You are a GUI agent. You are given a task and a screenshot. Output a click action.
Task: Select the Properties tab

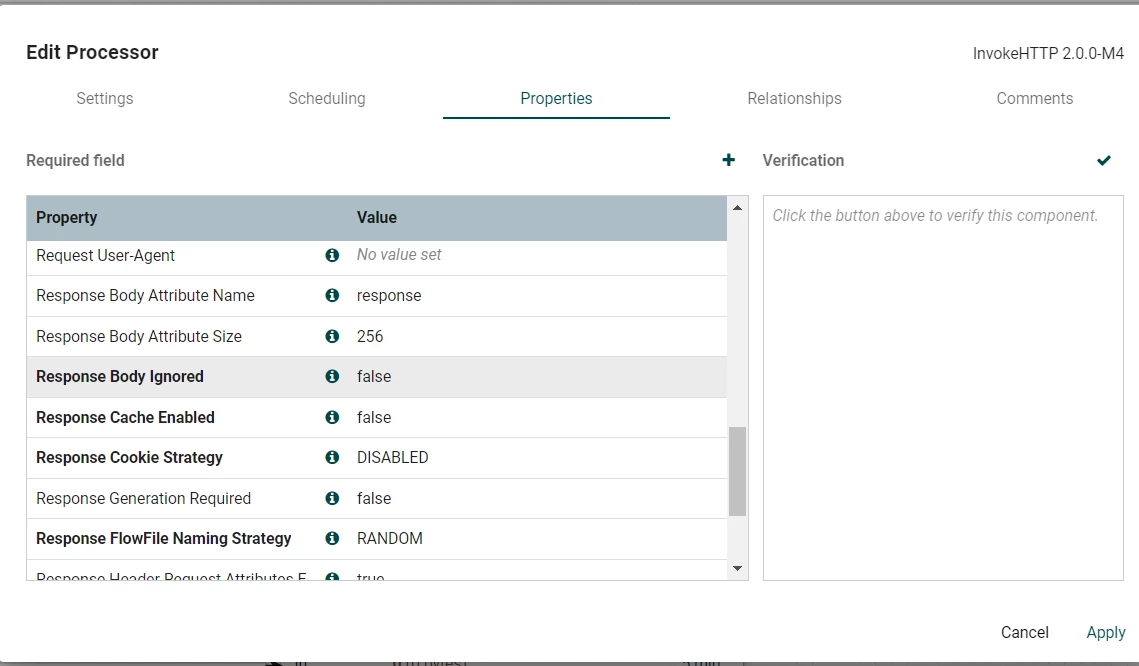pyautogui.click(x=556, y=99)
